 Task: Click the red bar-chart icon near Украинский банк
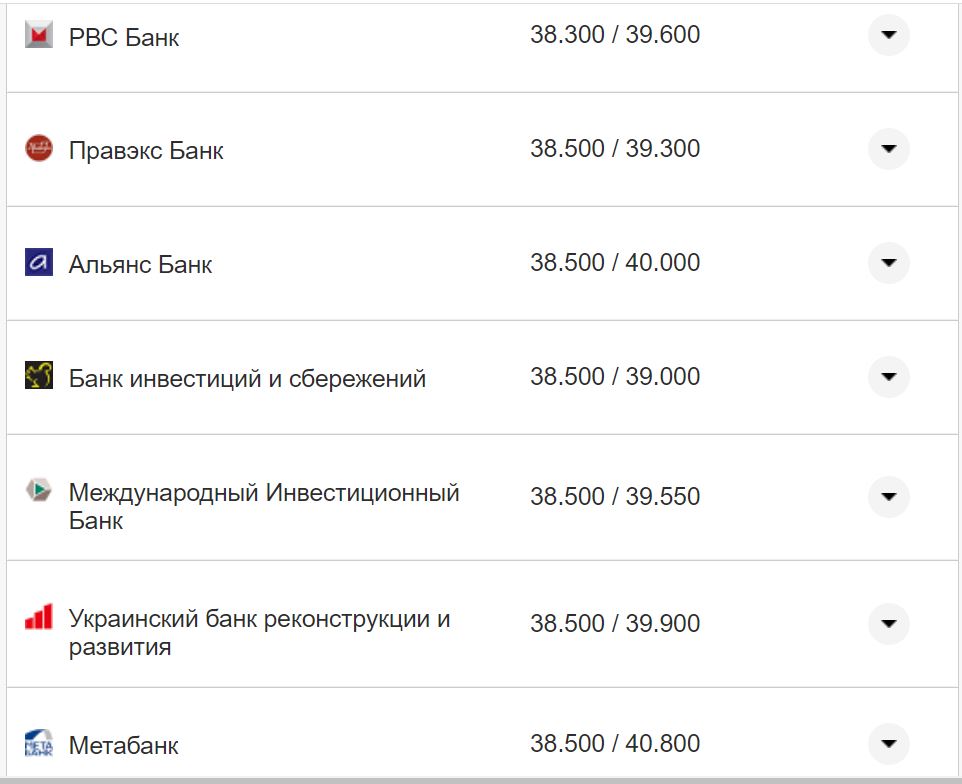point(40,619)
